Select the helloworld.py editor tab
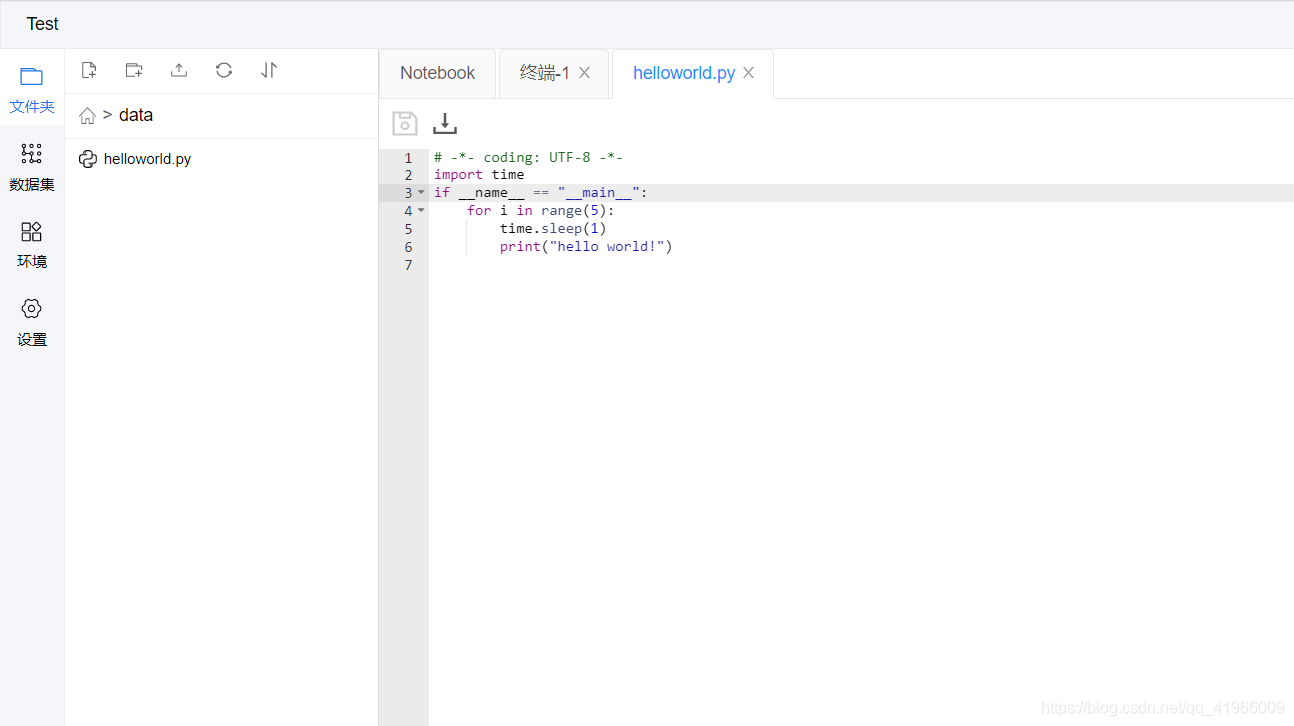The height and width of the screenshot is (726, 1294). coord(684,73)
